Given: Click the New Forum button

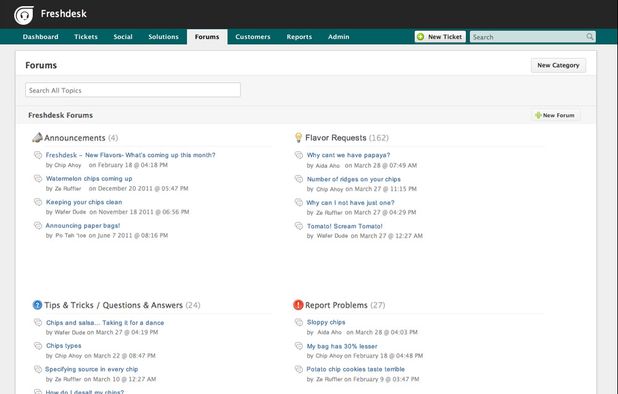Looking at the screenshot, I should (x=555, y=115).
